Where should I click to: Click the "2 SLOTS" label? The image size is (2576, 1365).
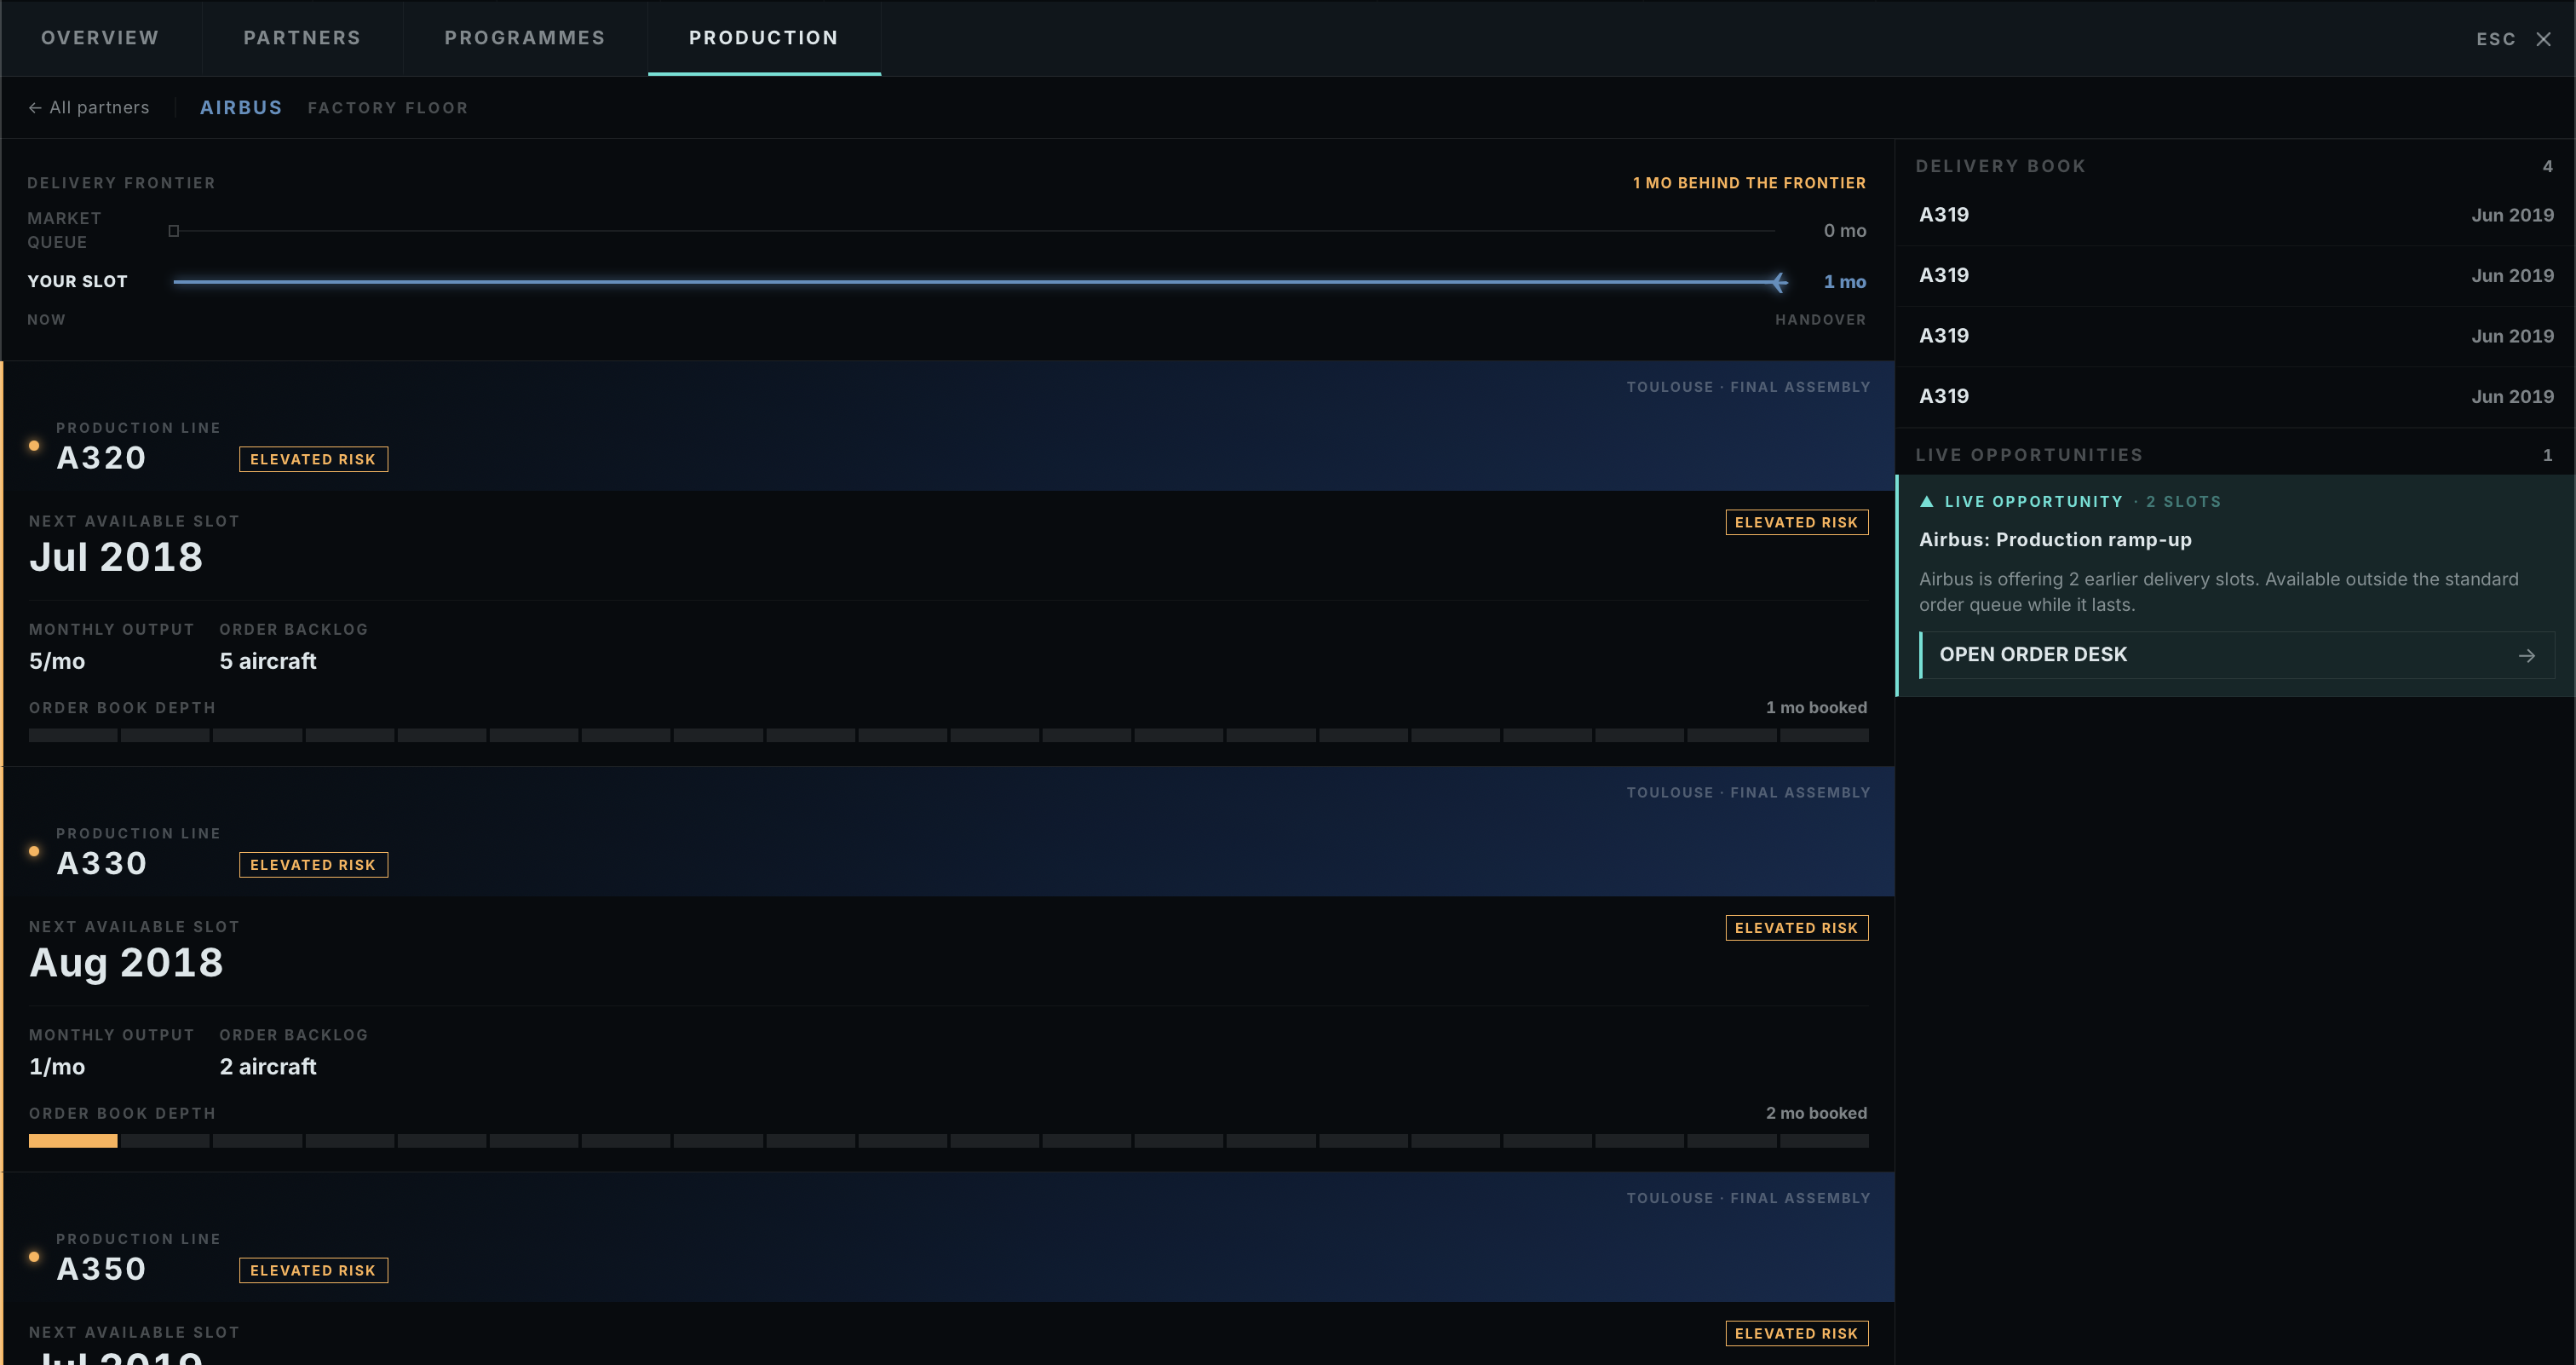coord(2183,502)
